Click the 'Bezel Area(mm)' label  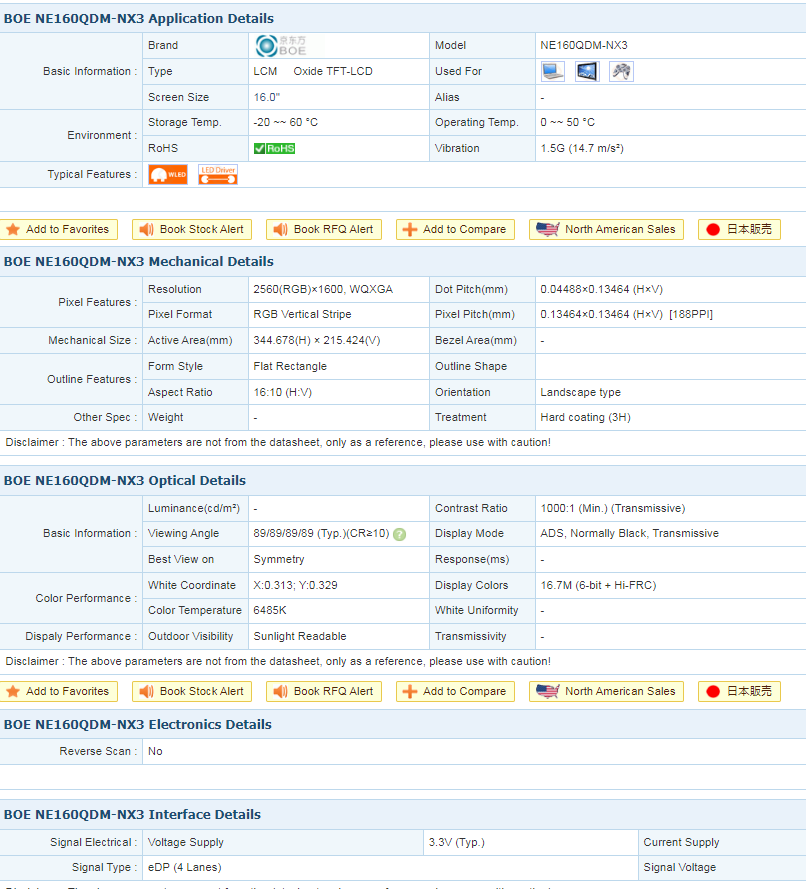(476, 341)
